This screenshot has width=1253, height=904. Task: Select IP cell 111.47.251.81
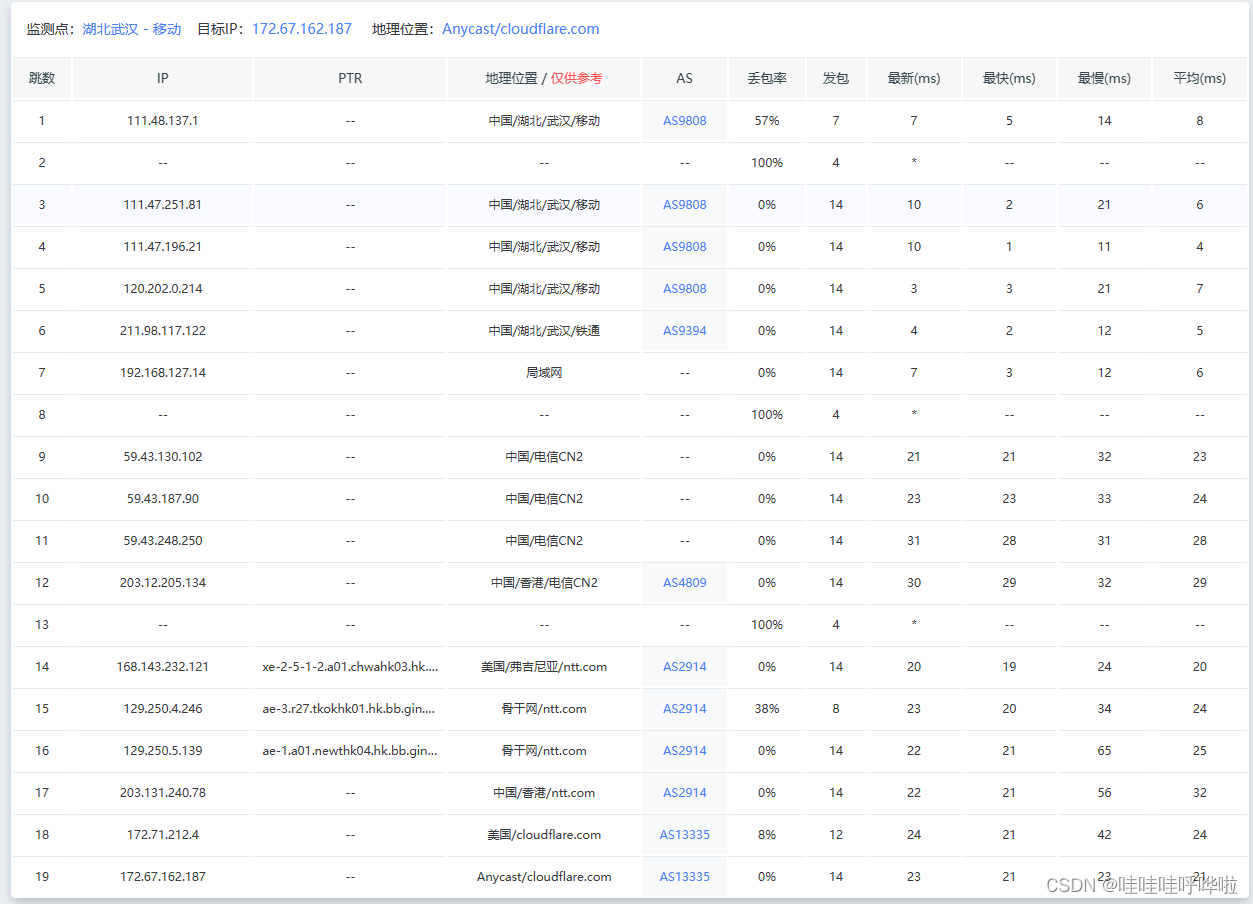tap(163, 205)
